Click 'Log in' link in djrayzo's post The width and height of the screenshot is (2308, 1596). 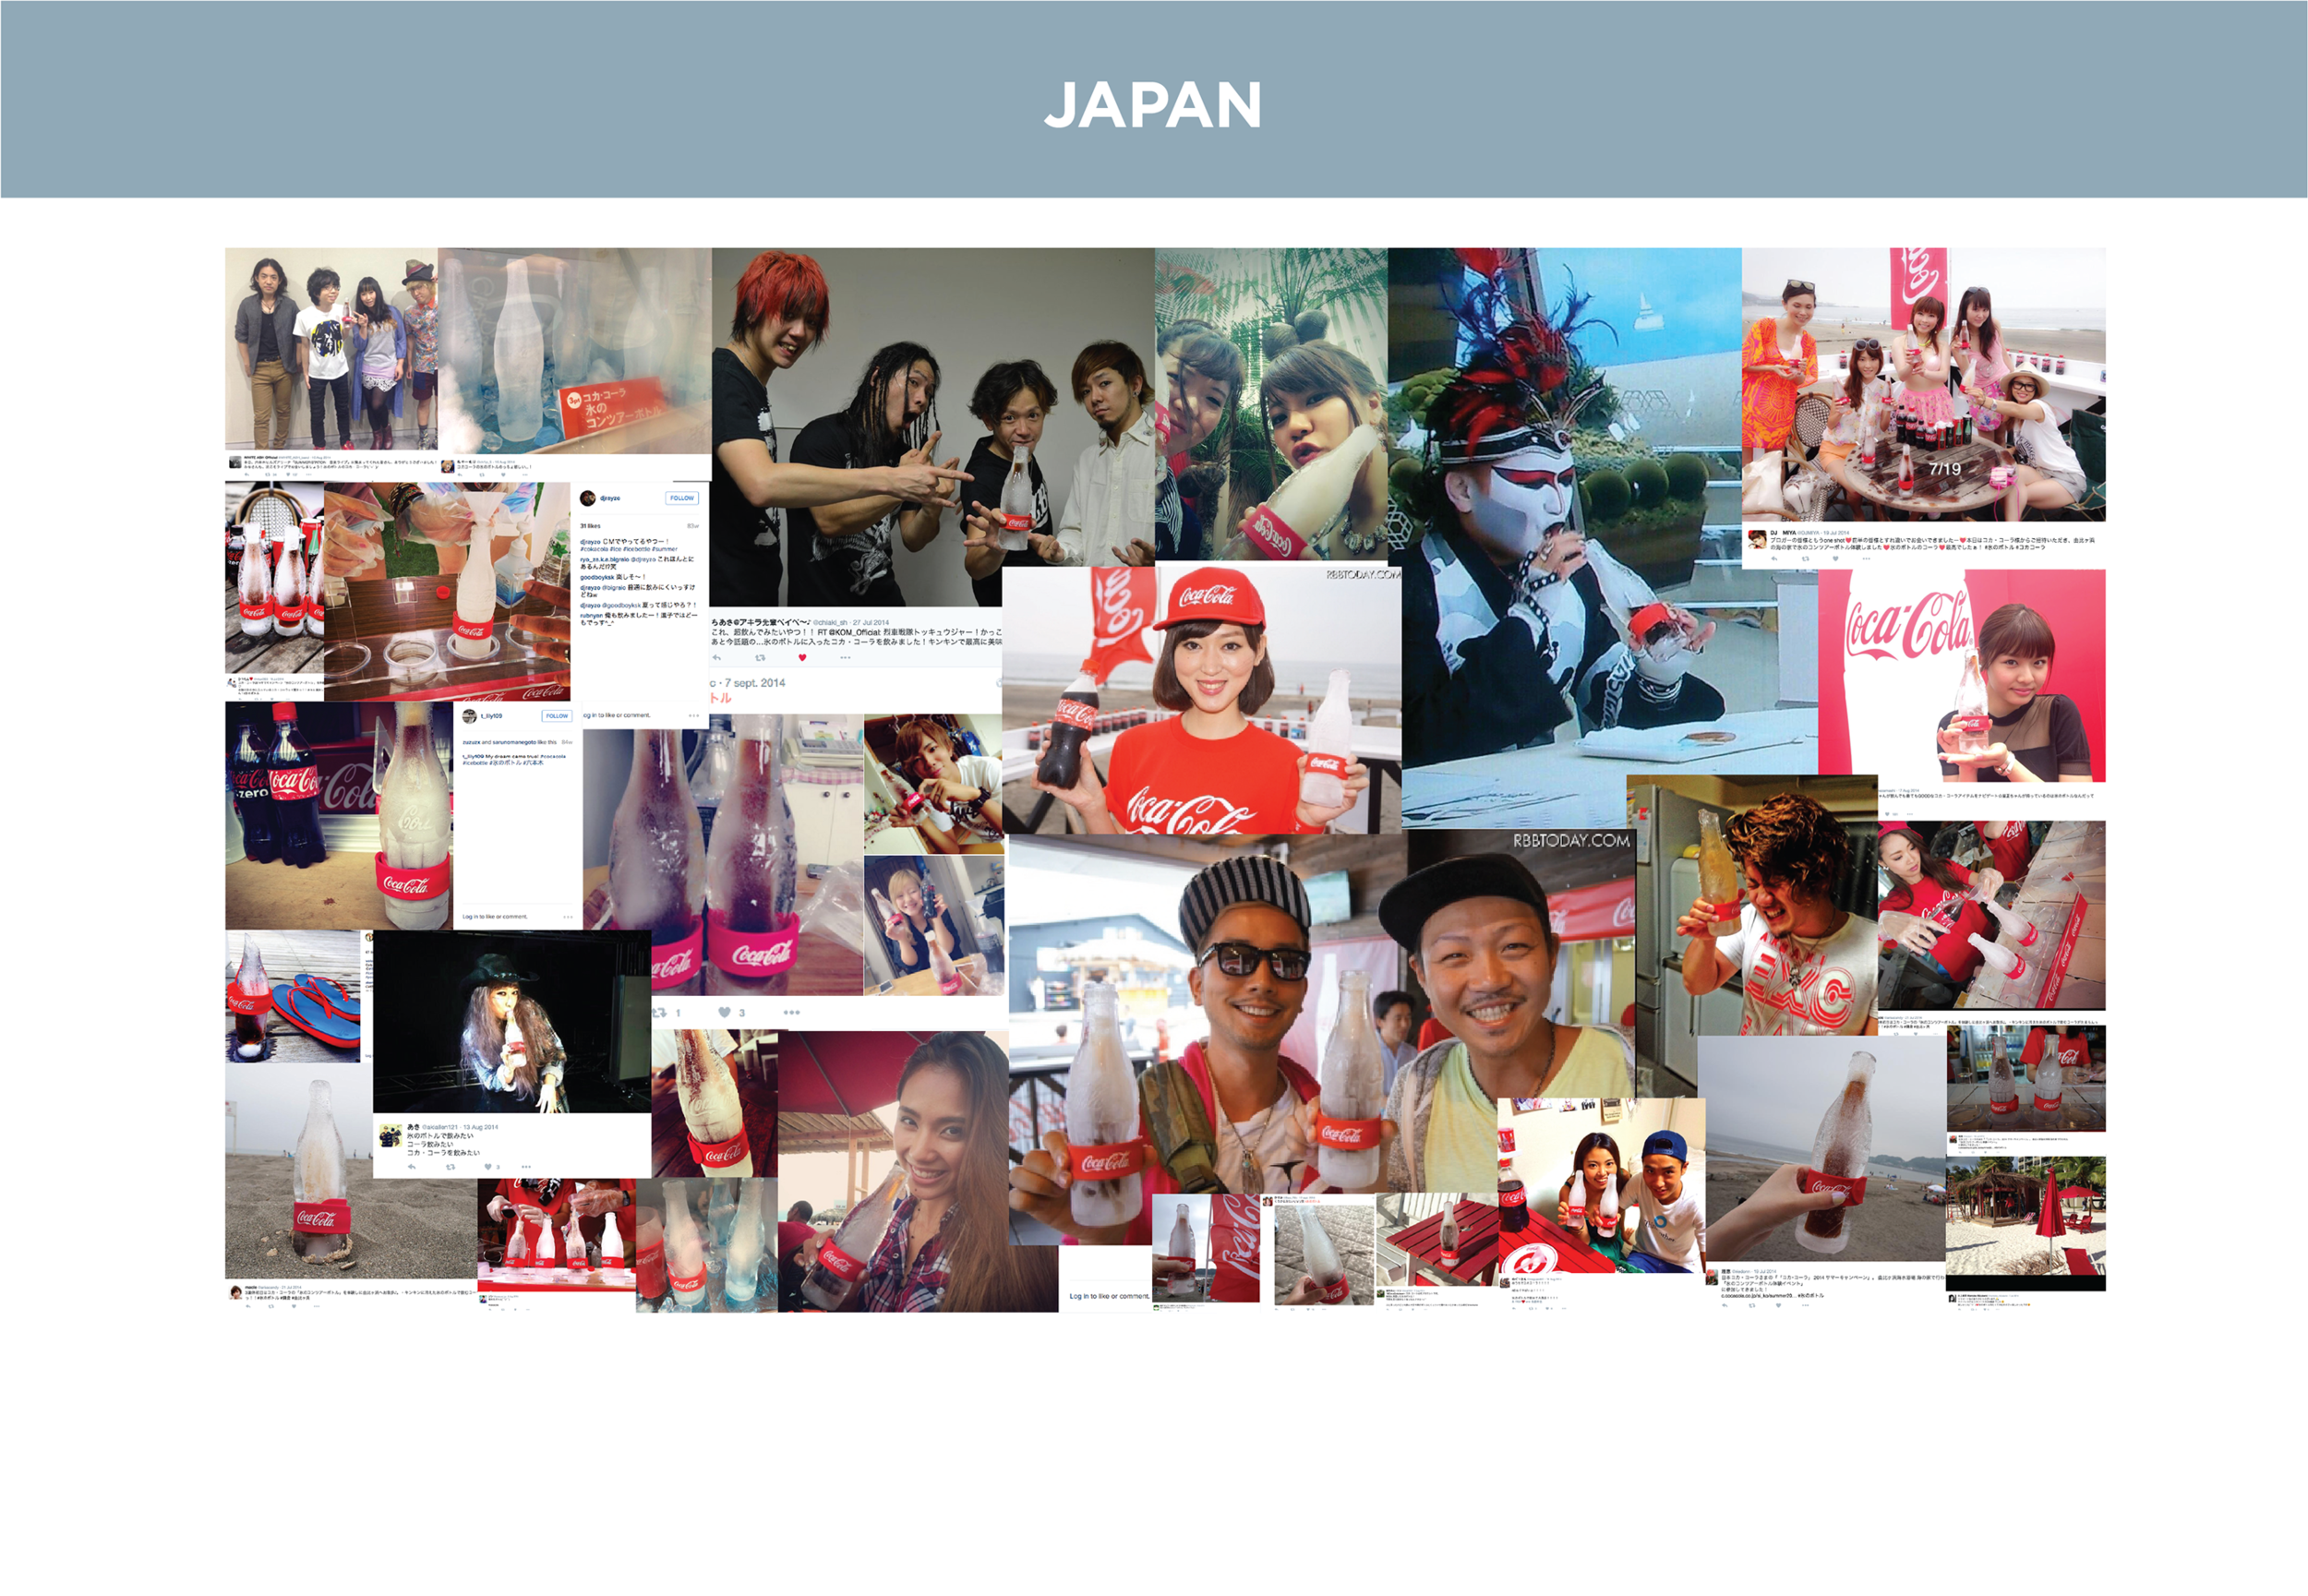point(591,715)
